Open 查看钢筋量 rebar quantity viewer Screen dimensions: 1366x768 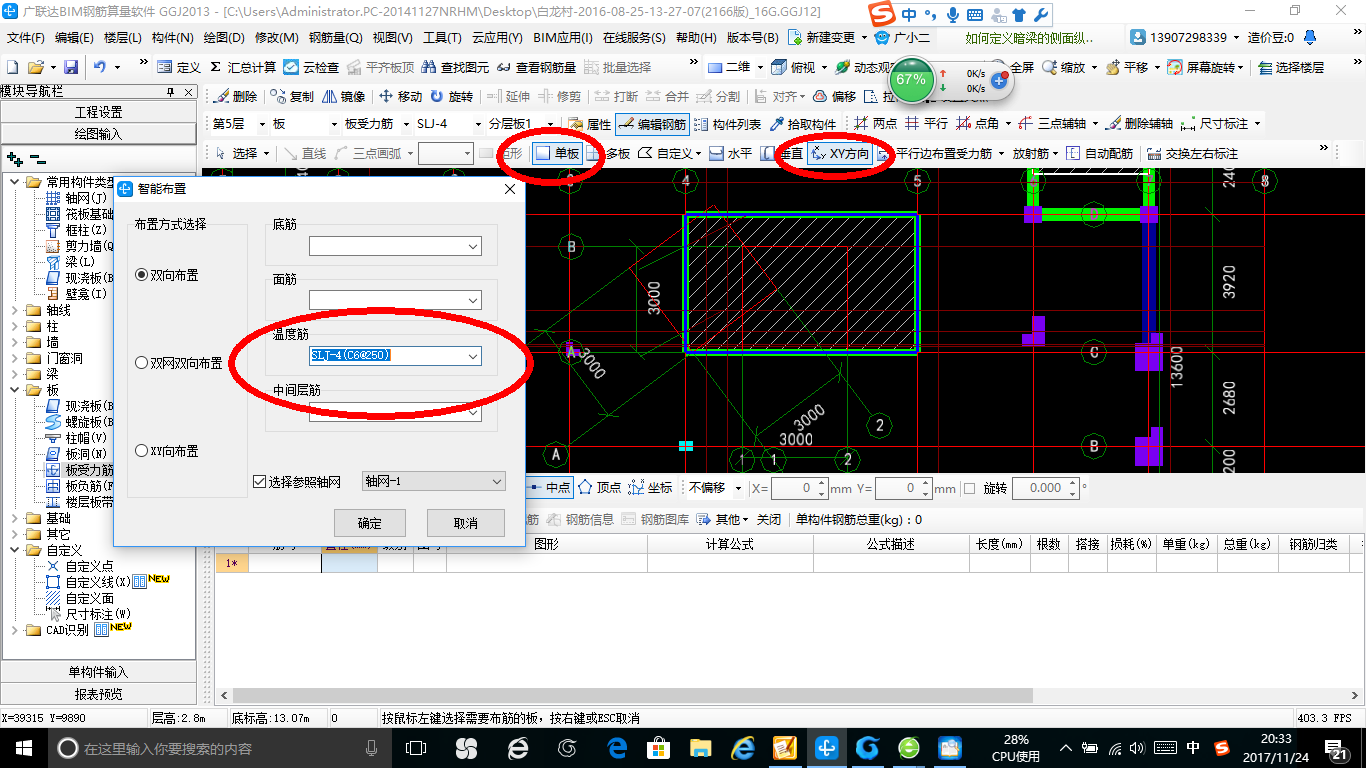[536, 67]
